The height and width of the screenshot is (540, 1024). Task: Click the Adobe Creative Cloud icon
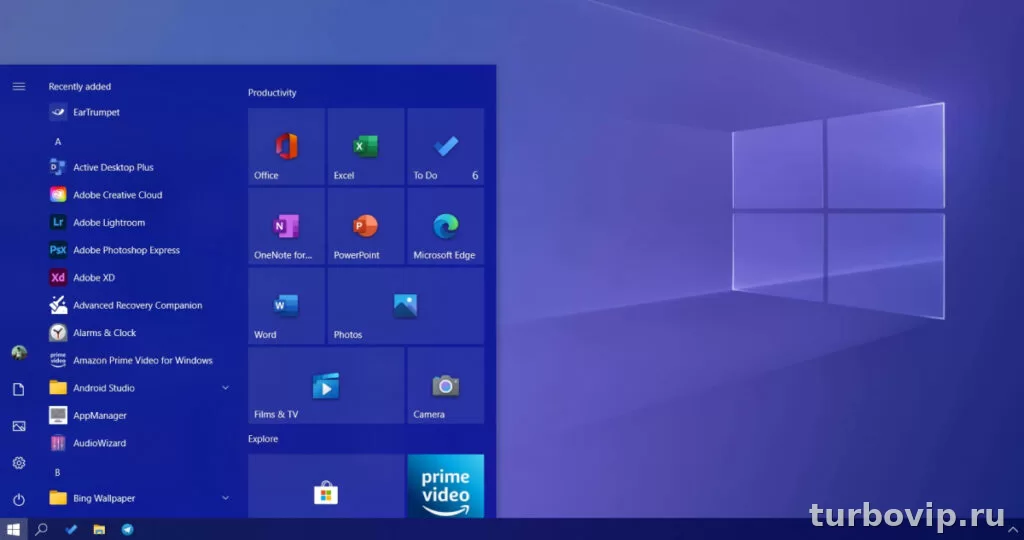(58, 195)
